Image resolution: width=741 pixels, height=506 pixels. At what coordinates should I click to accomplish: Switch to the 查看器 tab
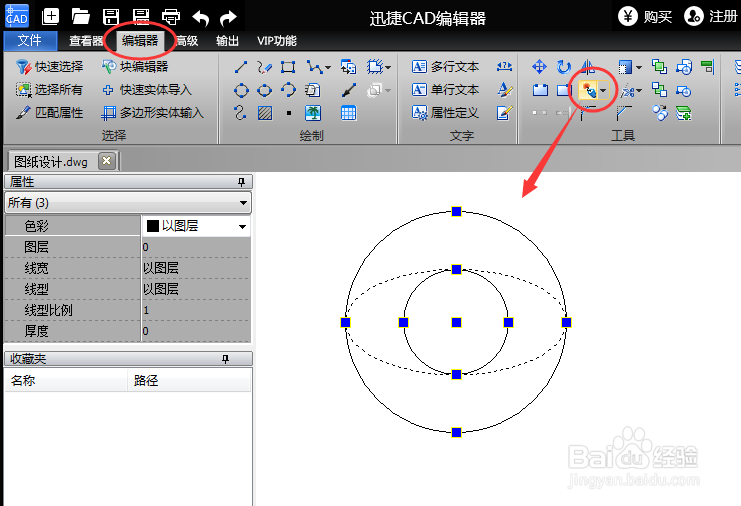pos(86,41)
